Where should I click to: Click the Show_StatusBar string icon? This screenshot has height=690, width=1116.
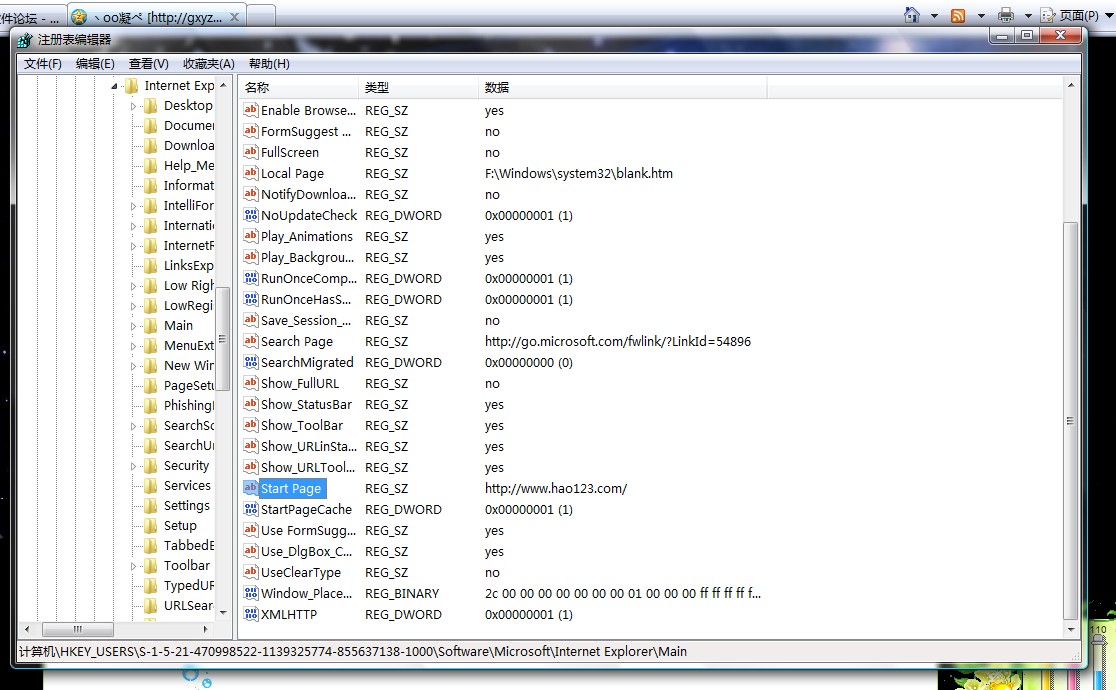tap(251, 404)
